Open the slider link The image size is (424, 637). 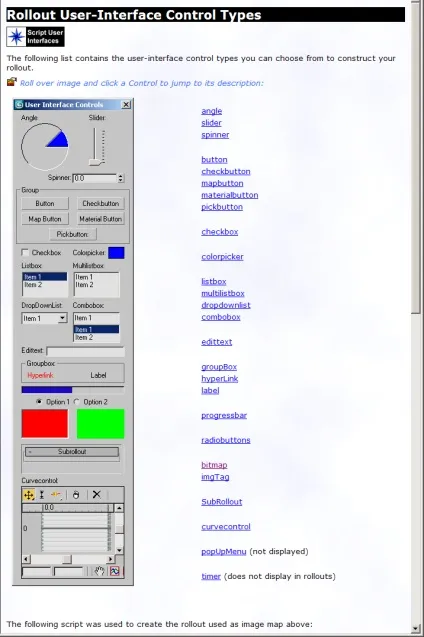[211, 123]
